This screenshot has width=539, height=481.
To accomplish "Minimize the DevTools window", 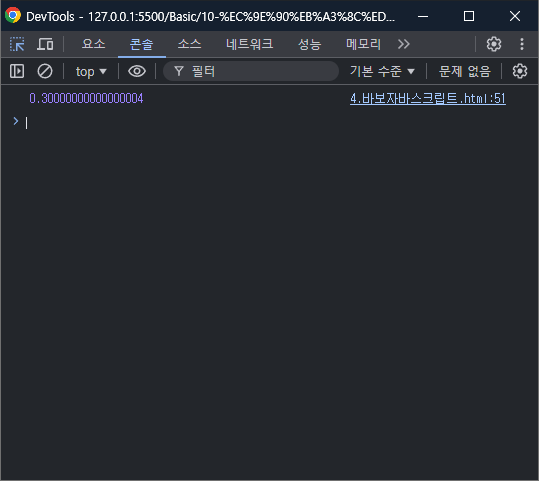I will pyautogui.click(x=423, y=16).
